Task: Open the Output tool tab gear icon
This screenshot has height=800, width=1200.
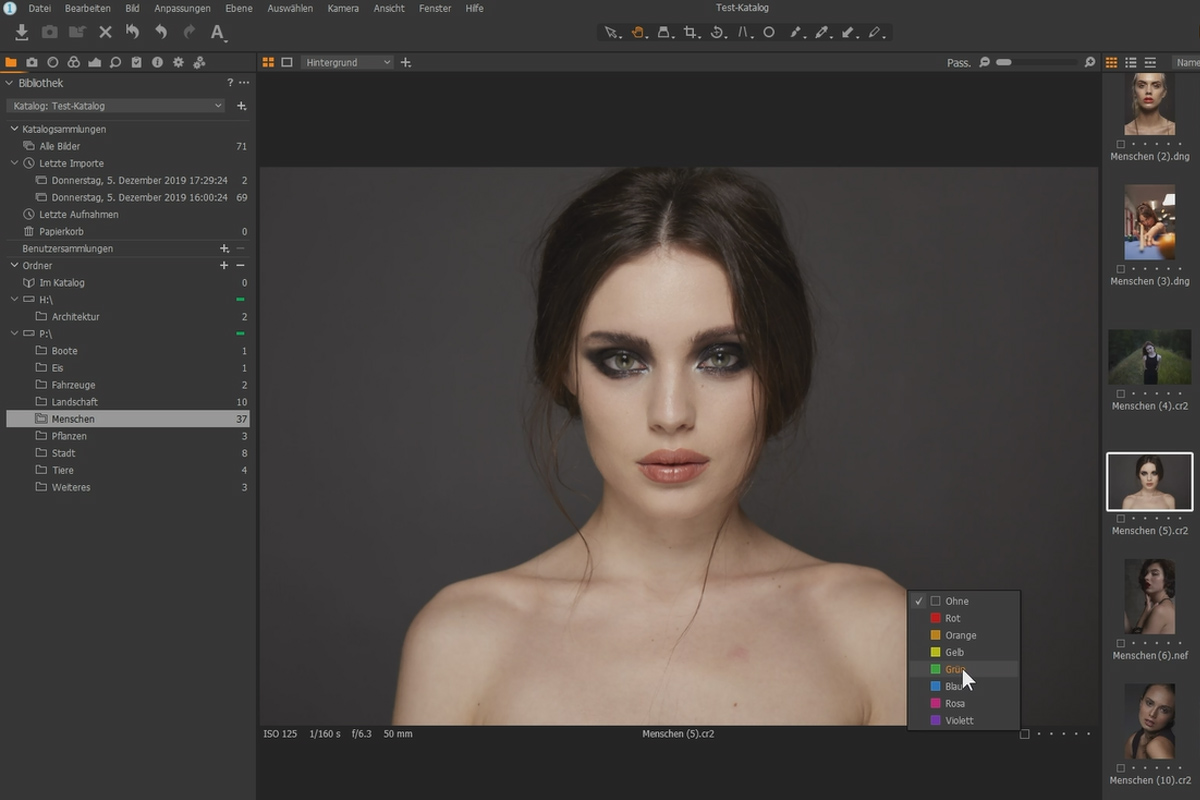Action: [178, 62]
